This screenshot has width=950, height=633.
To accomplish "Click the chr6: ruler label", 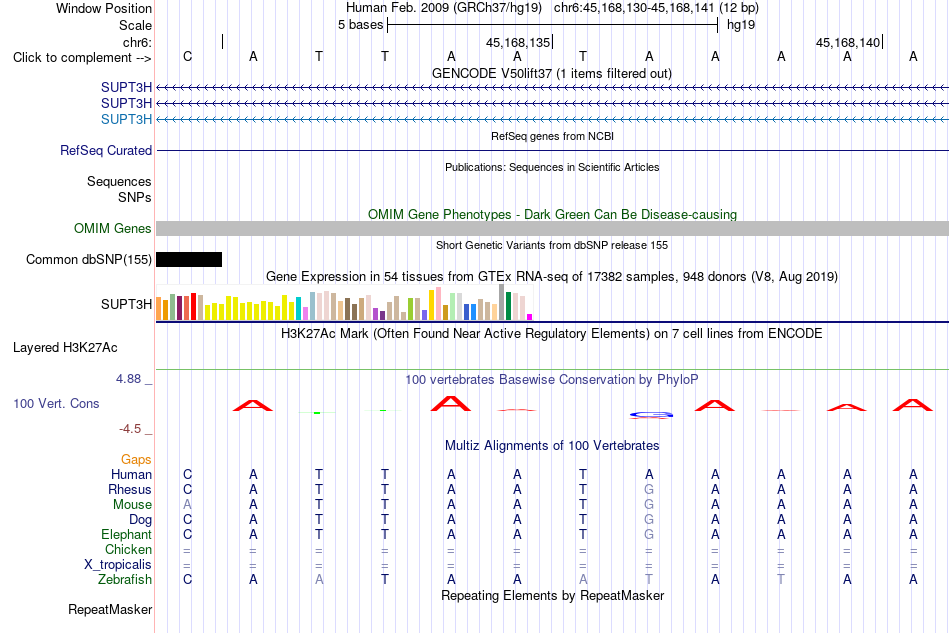I will coord(137,42).
